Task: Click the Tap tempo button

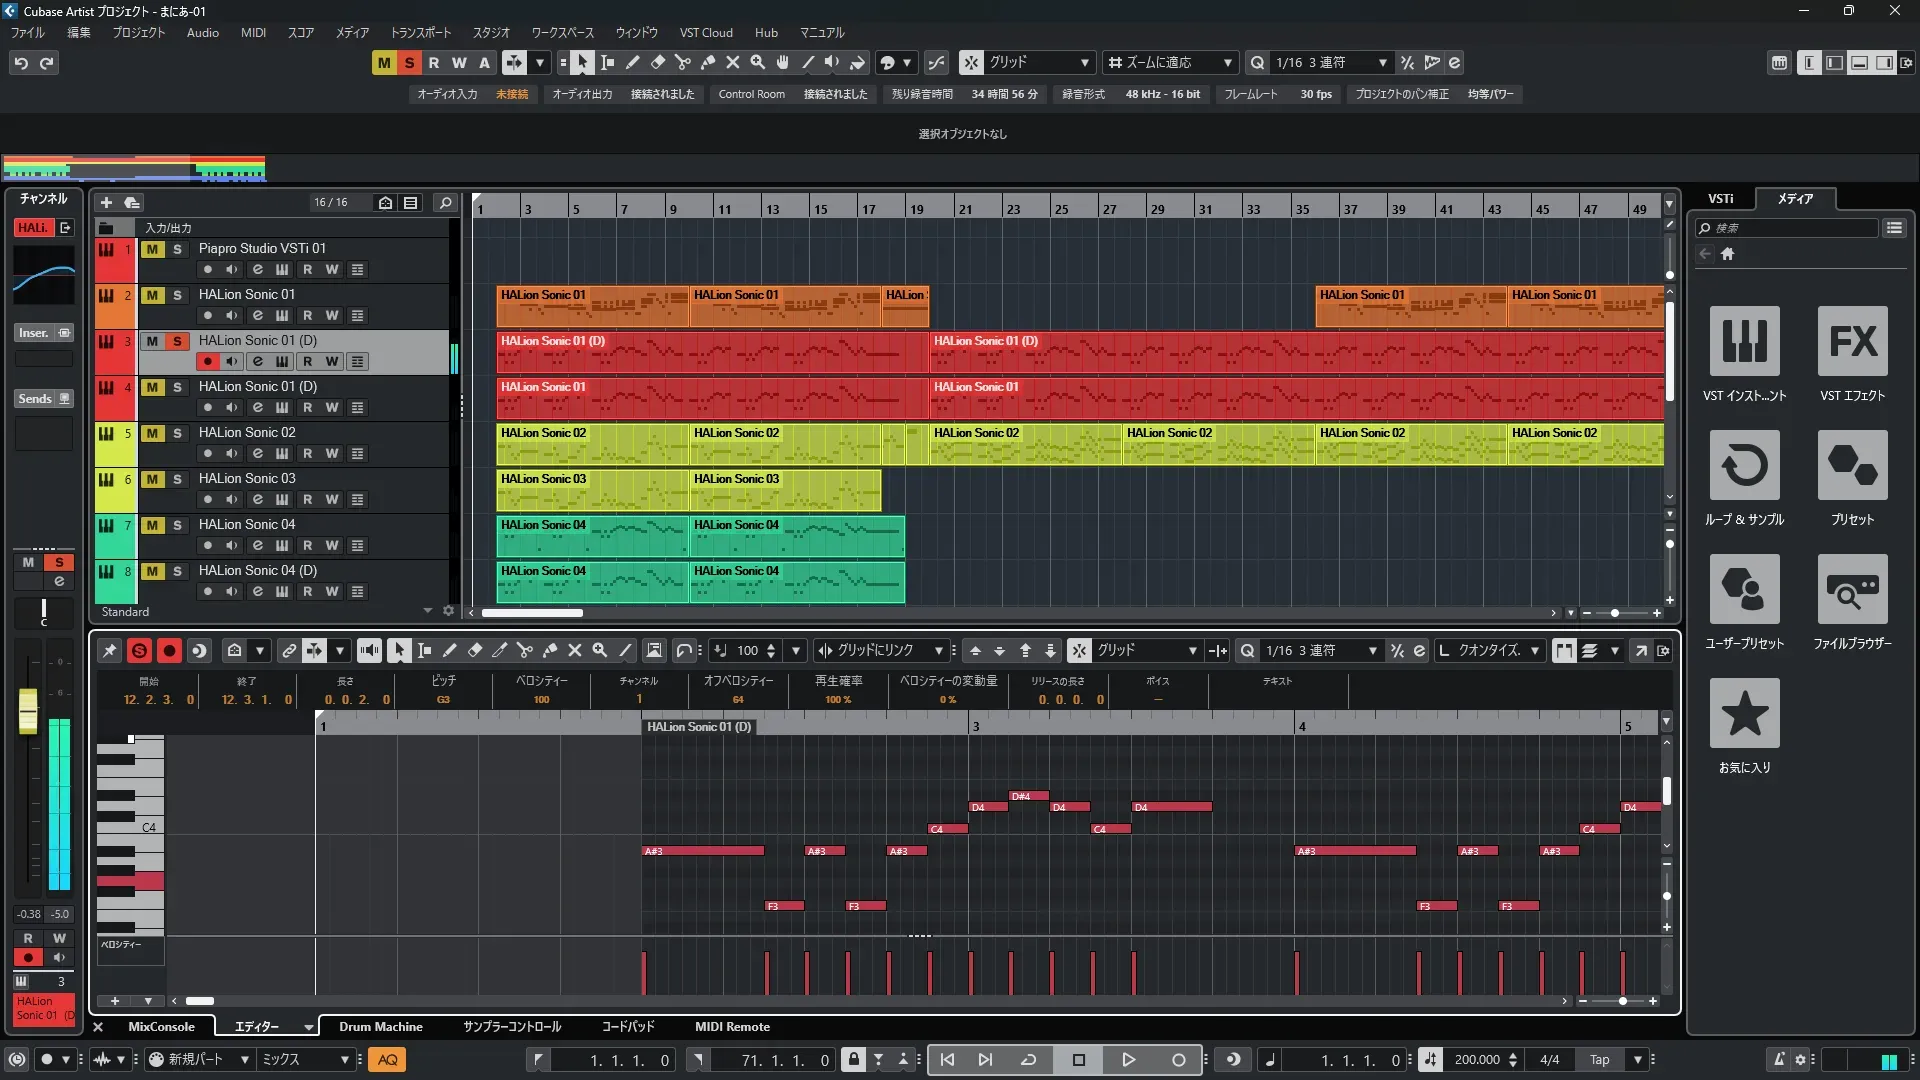Action: (1600, 1060)
